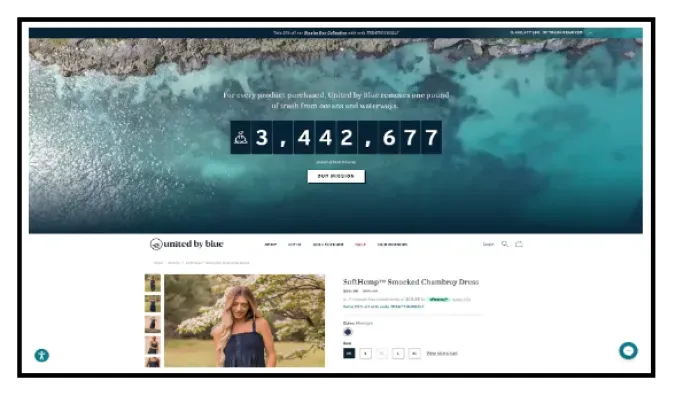Click the product price text
673x395 pixels.
pyautogui.click(x=361, y=291)
